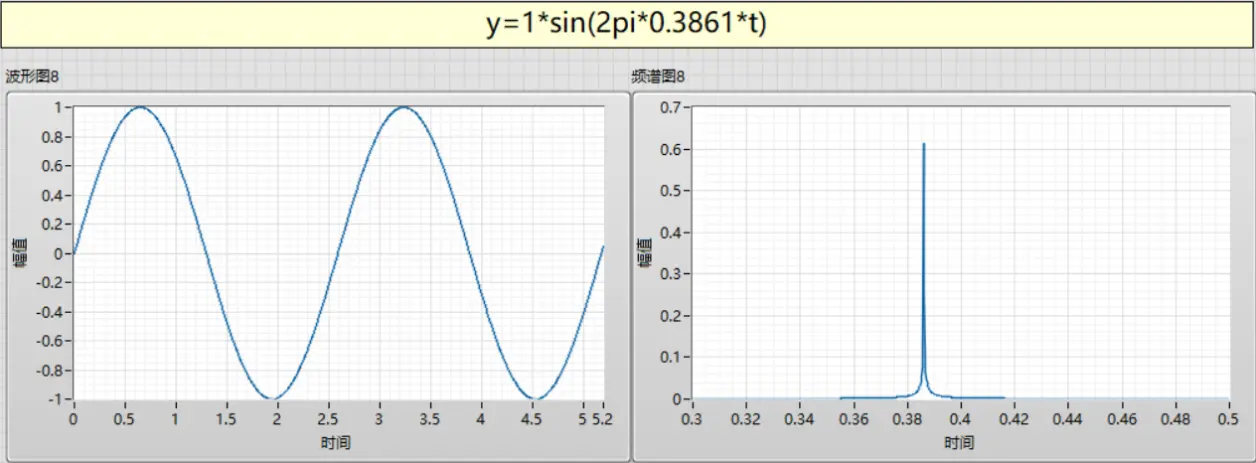
Task: Click the 0.48 x-axis tick value
Action: pyautogui.click(x=1175, y=418)
